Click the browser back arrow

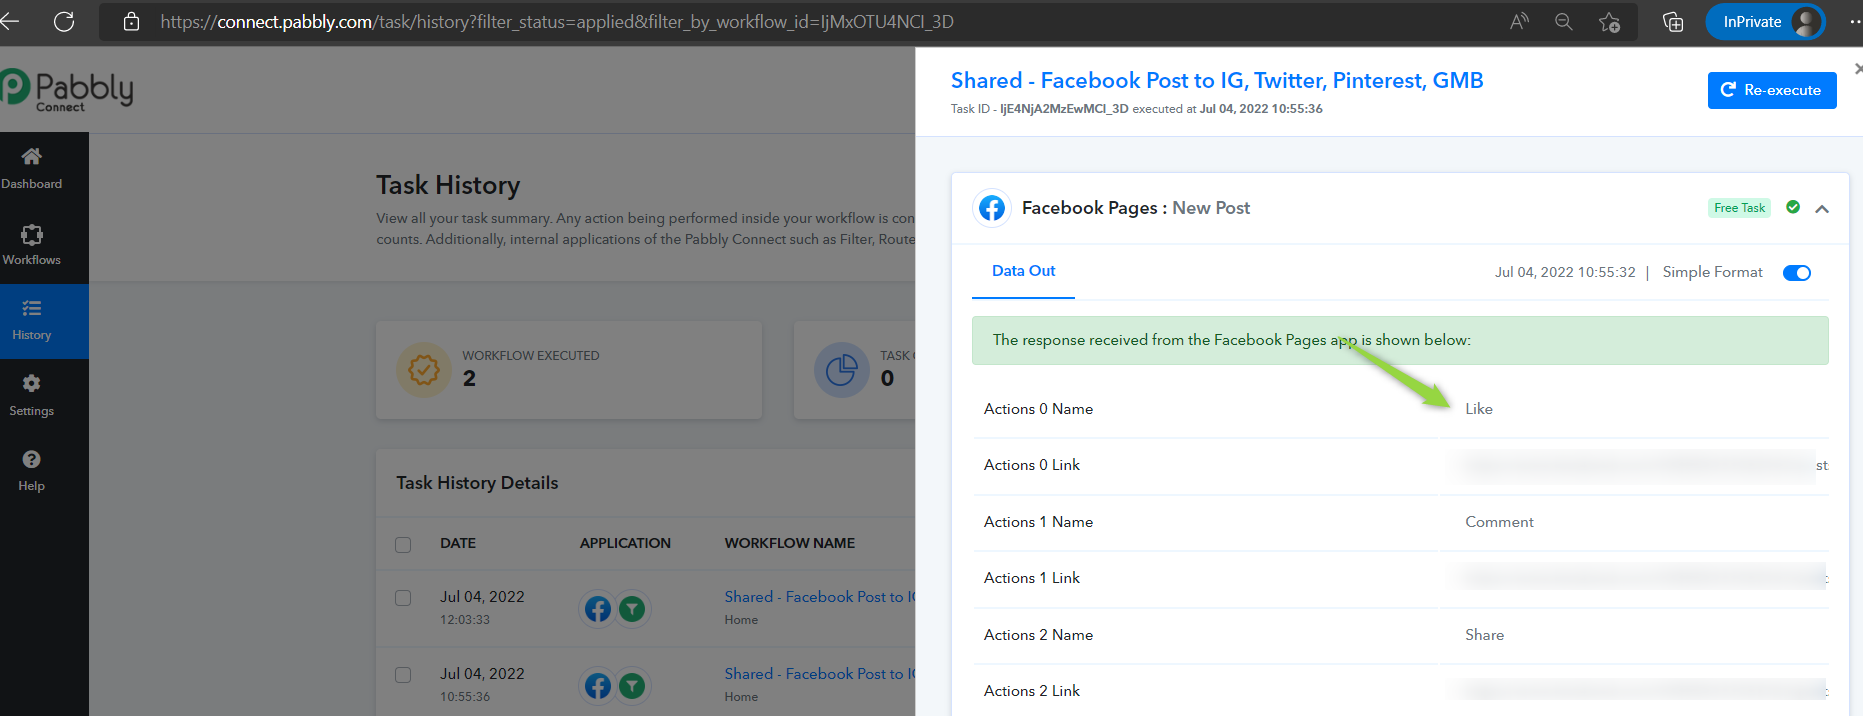[10, 22]
